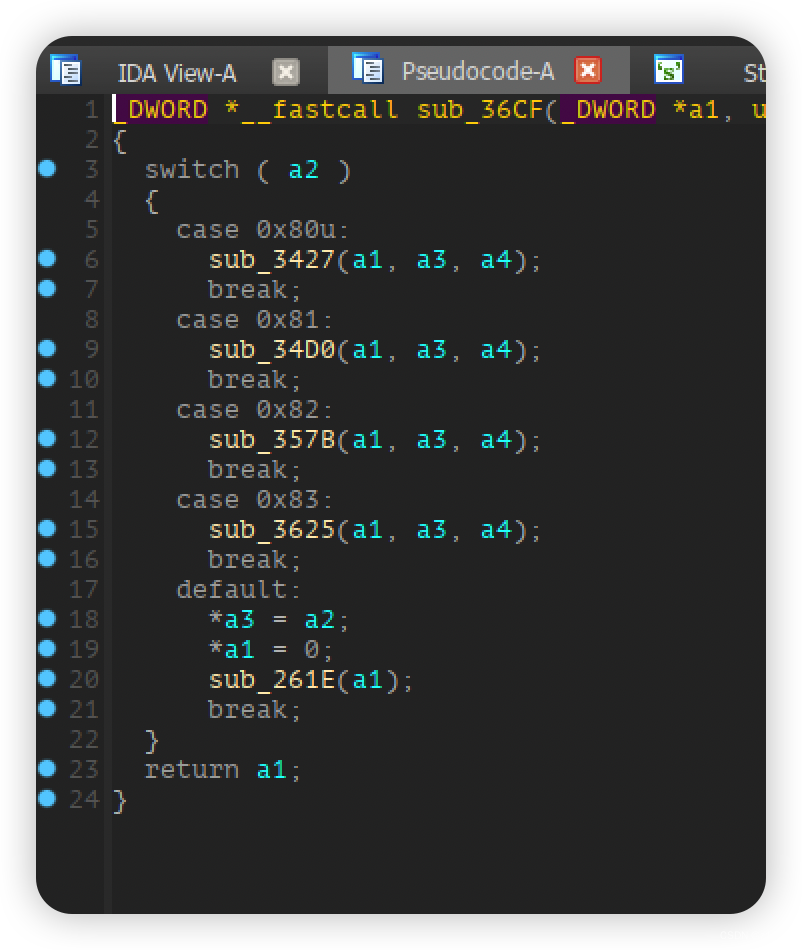Toggle breakpoint dot on line 23

(x=47, y=768)
